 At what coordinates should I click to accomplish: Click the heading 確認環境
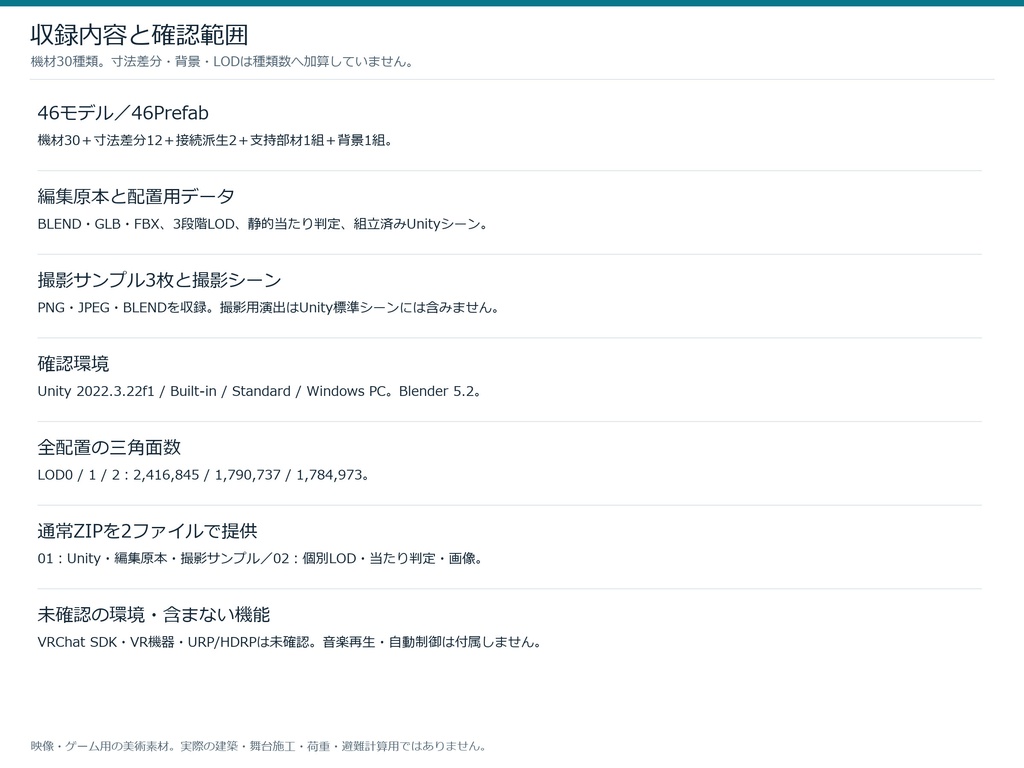(73, 364)
